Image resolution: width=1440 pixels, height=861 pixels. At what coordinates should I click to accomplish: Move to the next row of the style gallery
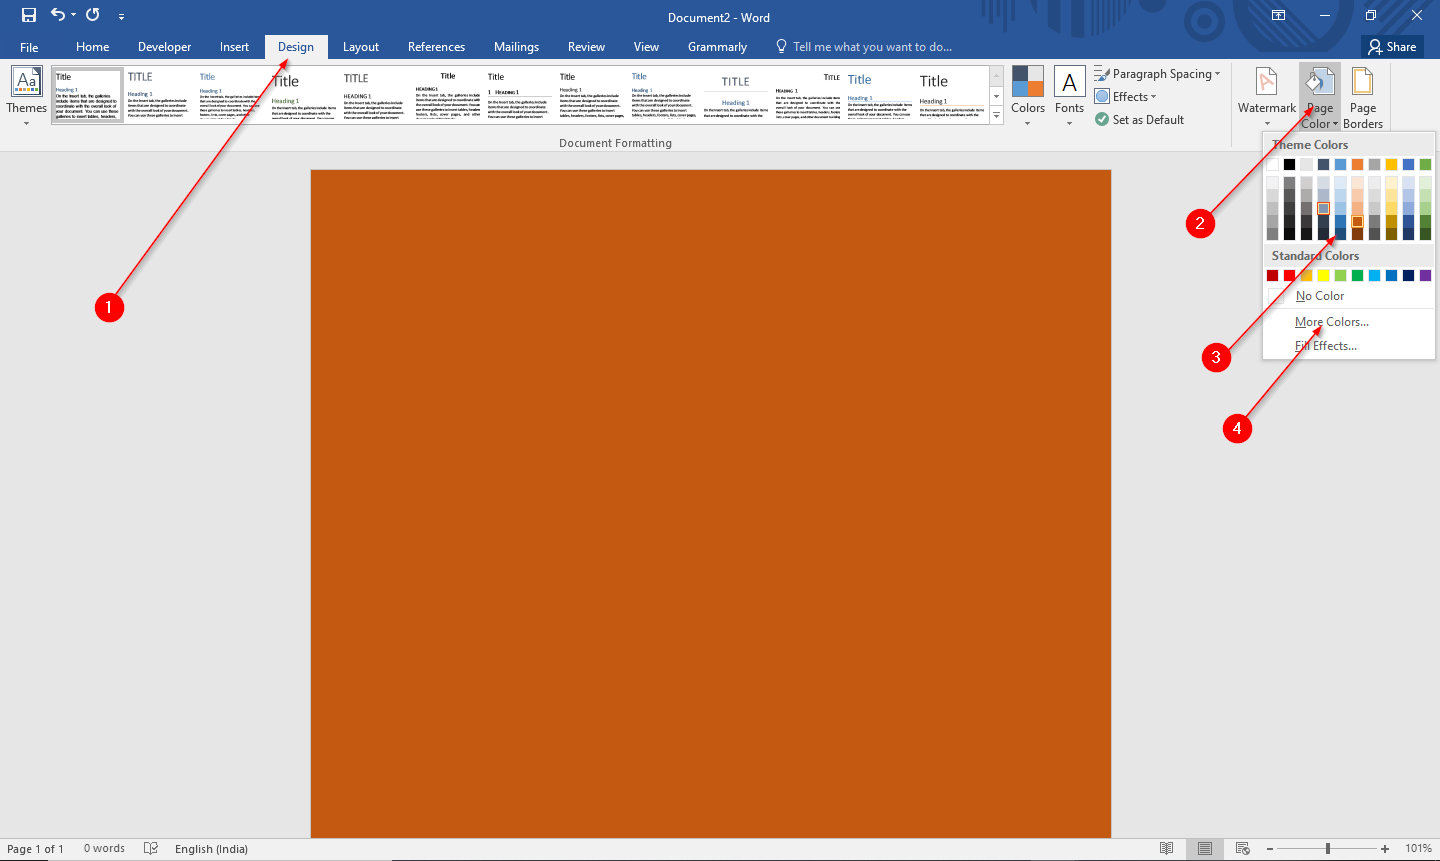[997, 96]
